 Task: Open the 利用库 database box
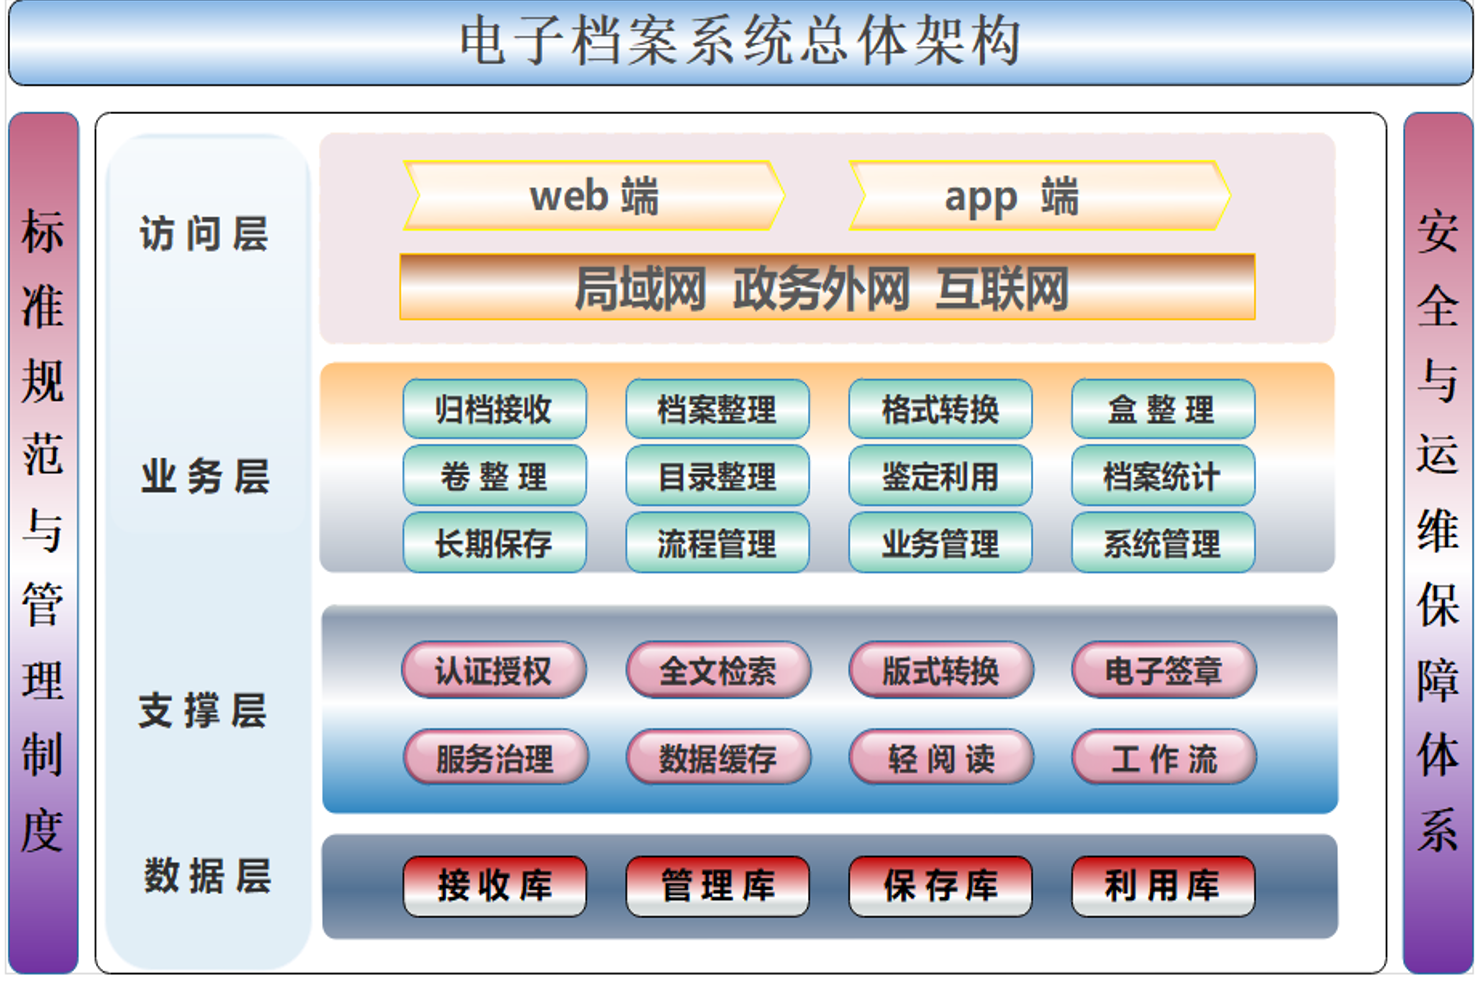1163,886
